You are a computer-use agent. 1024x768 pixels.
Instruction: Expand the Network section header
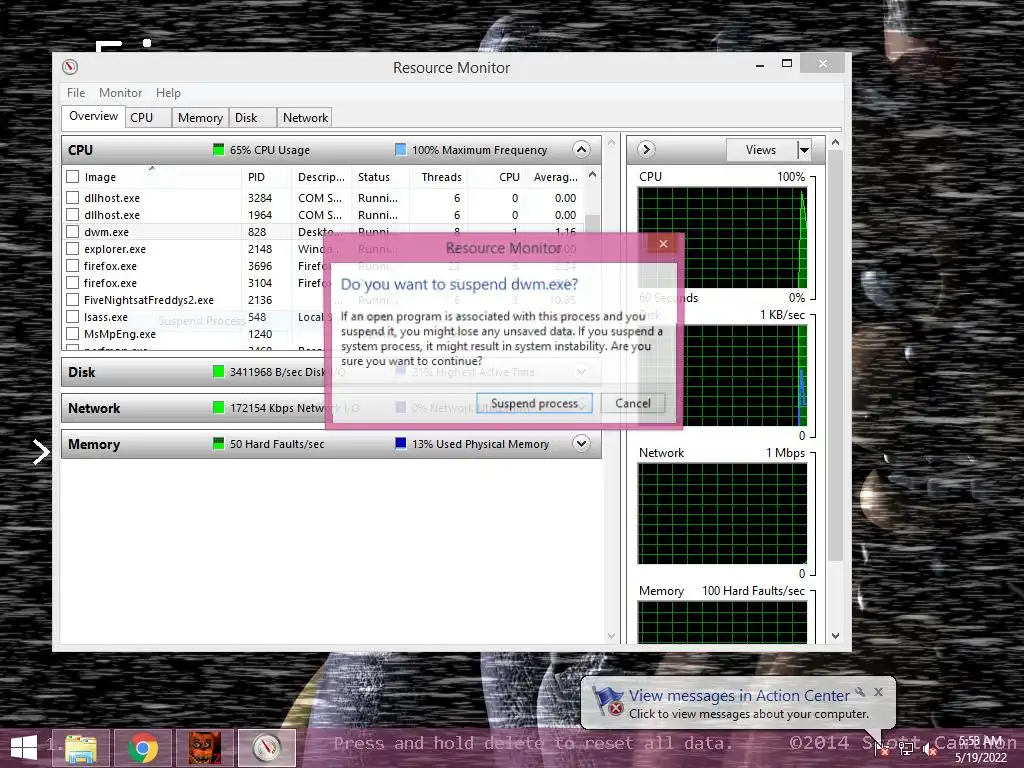[331, 408]
